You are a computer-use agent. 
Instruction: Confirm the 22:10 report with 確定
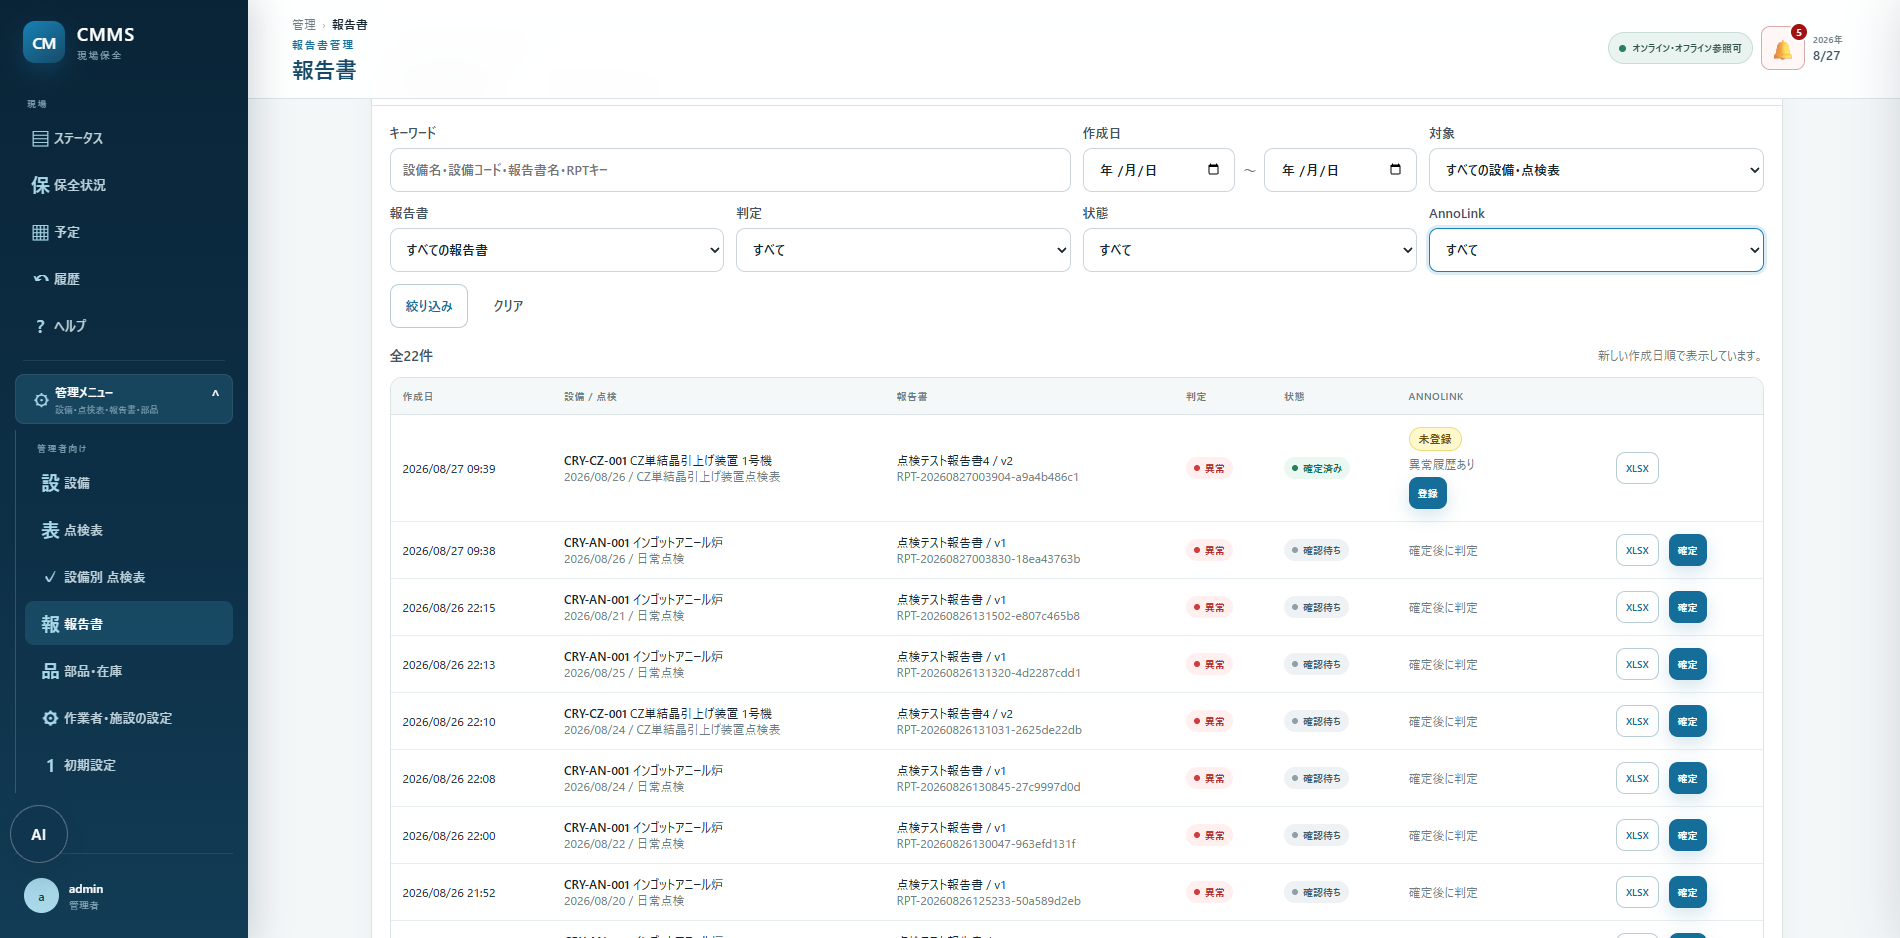click(1688, 721)
